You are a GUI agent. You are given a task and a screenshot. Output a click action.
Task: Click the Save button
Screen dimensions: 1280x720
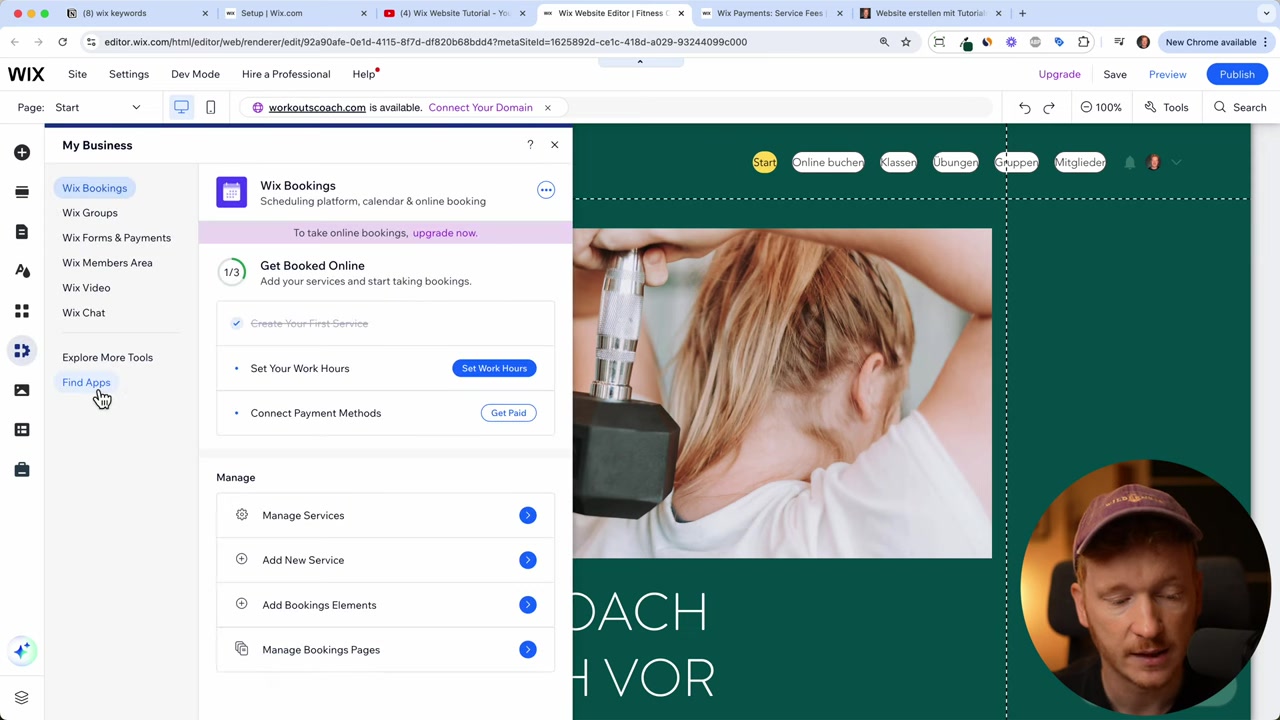tap(1115, 74)
